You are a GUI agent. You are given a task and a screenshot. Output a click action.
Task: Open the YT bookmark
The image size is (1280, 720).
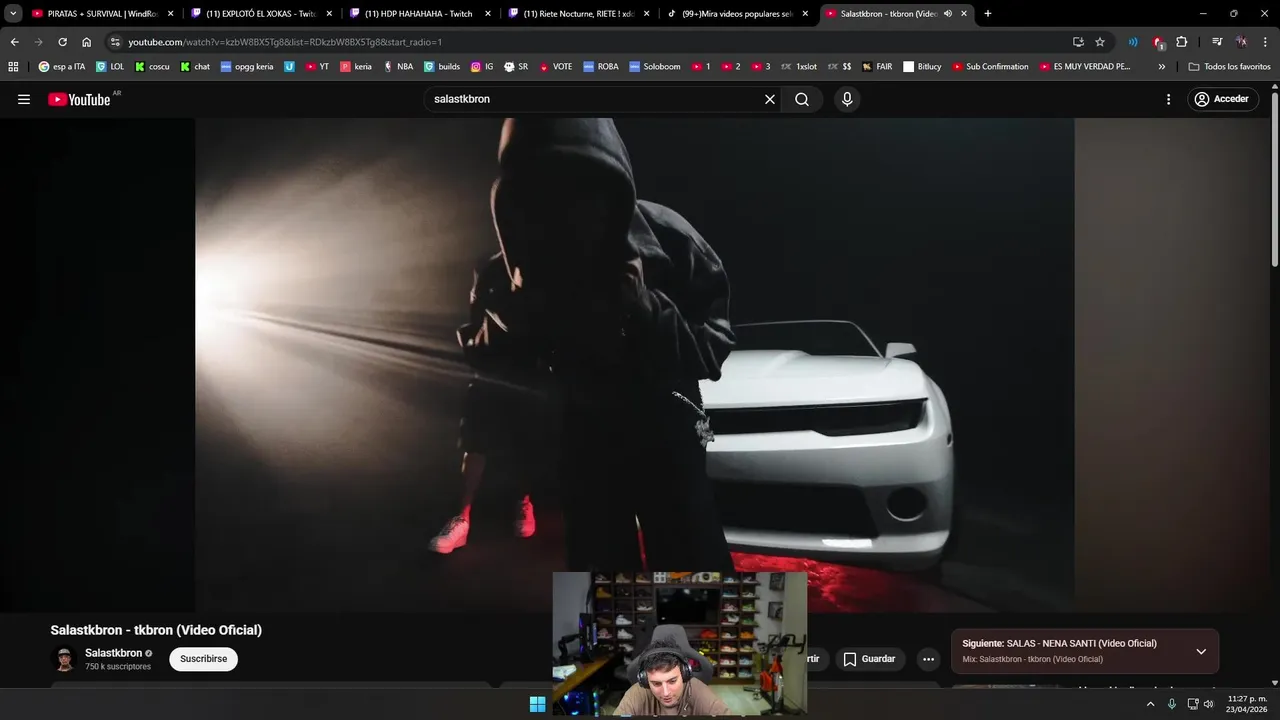[317, 67]
